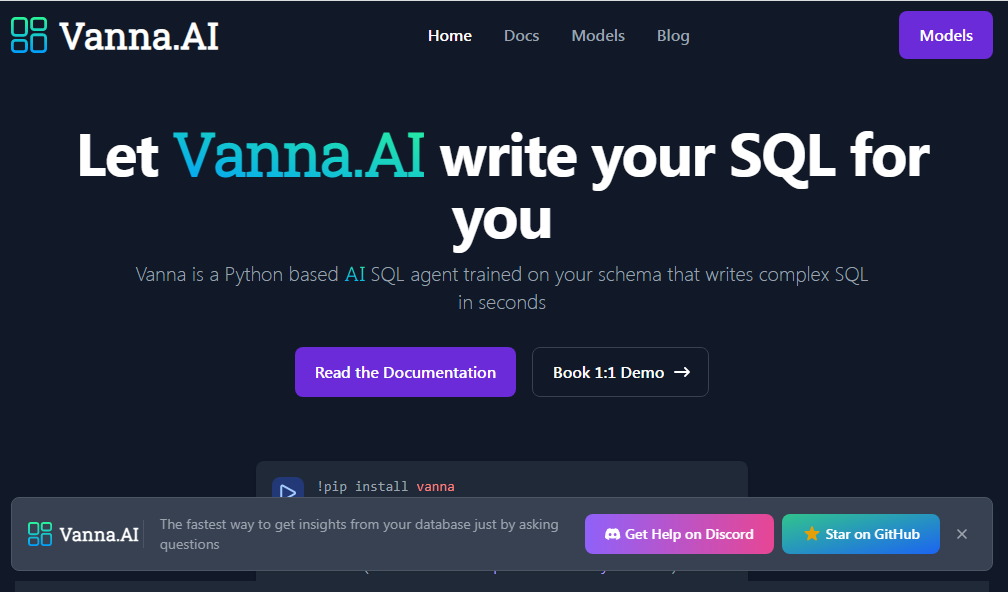
Task: Dismiss the bottom banner with X
Action: (962, 534)
